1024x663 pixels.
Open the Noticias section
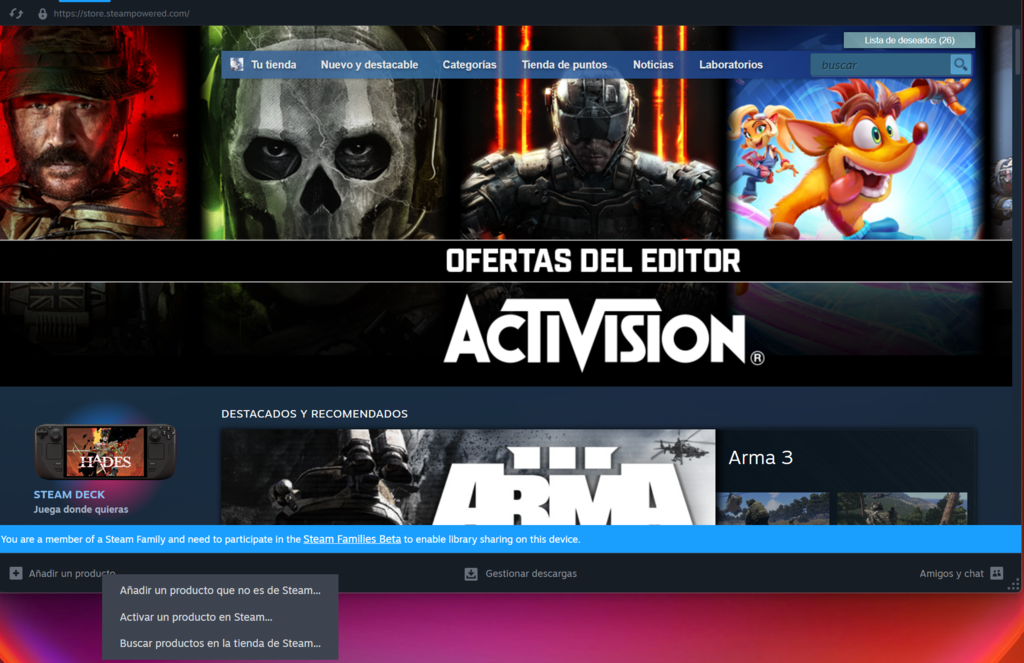tap(652, 63)
